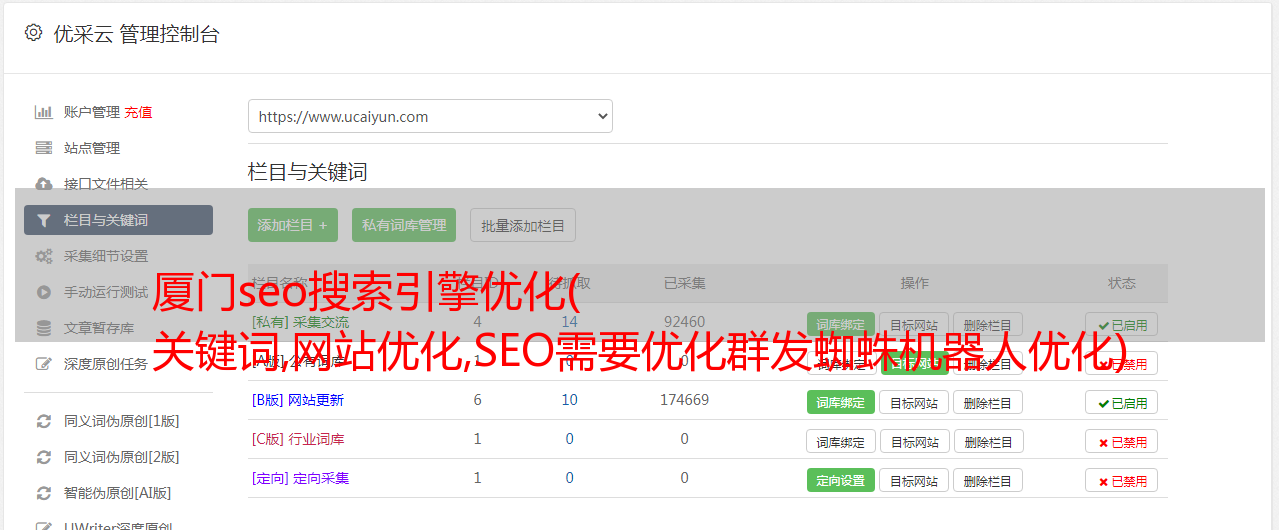The width and height of the screenshot is (1279, 530).
Task: Click 目标网站 for the 定向采集 row
Action: point(914,480)
